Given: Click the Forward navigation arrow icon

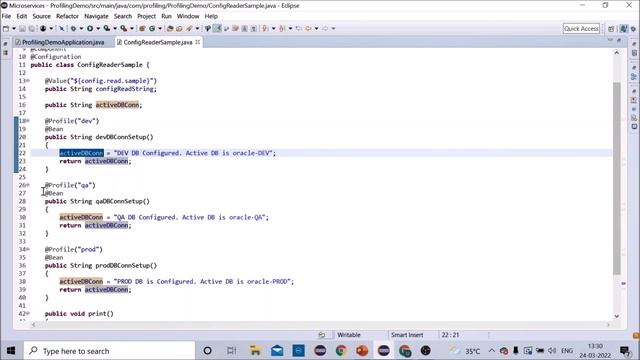Looking at the screenshot, I should click(x=325, y=29).
